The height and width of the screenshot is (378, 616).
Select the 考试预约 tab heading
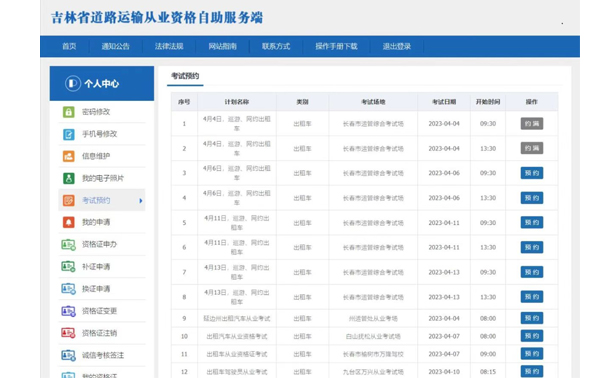[185, 76]
